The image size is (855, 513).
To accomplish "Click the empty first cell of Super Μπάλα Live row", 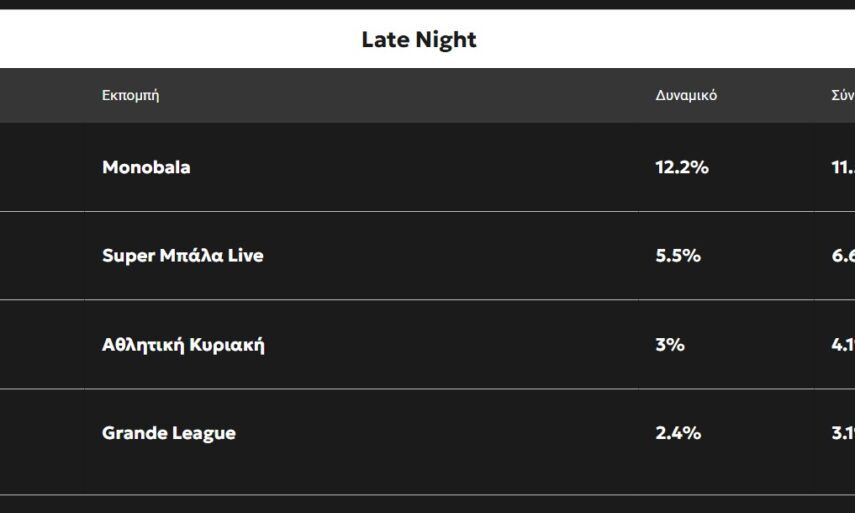I will tap(42, 255).
